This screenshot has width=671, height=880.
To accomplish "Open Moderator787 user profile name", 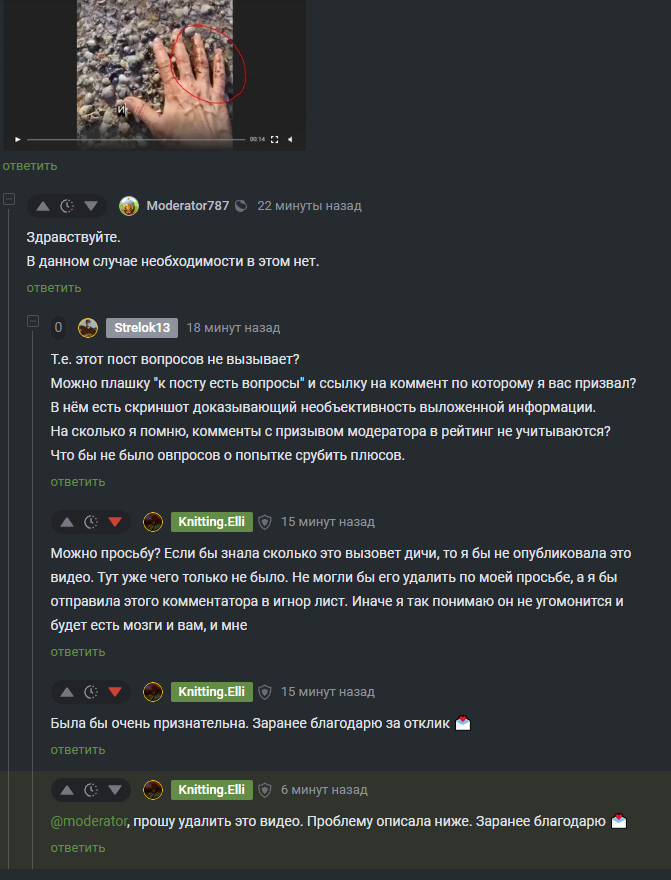I will (187, 206).
